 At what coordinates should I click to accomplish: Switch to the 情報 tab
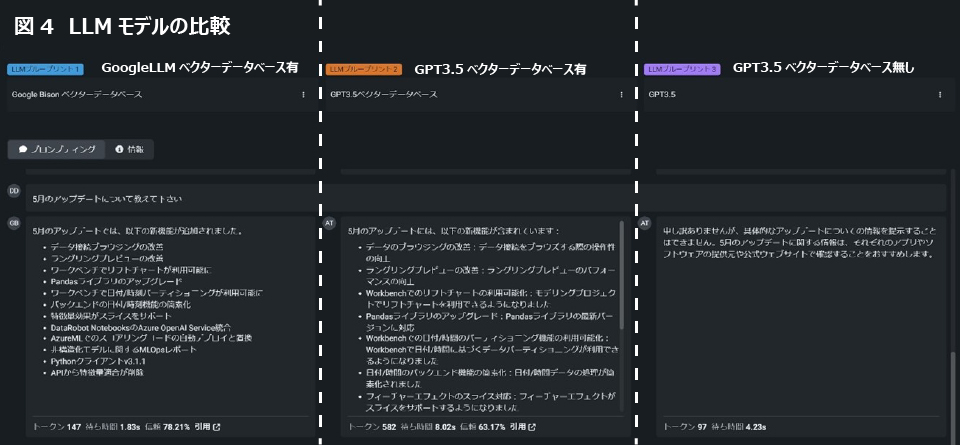tap(129, 149)
